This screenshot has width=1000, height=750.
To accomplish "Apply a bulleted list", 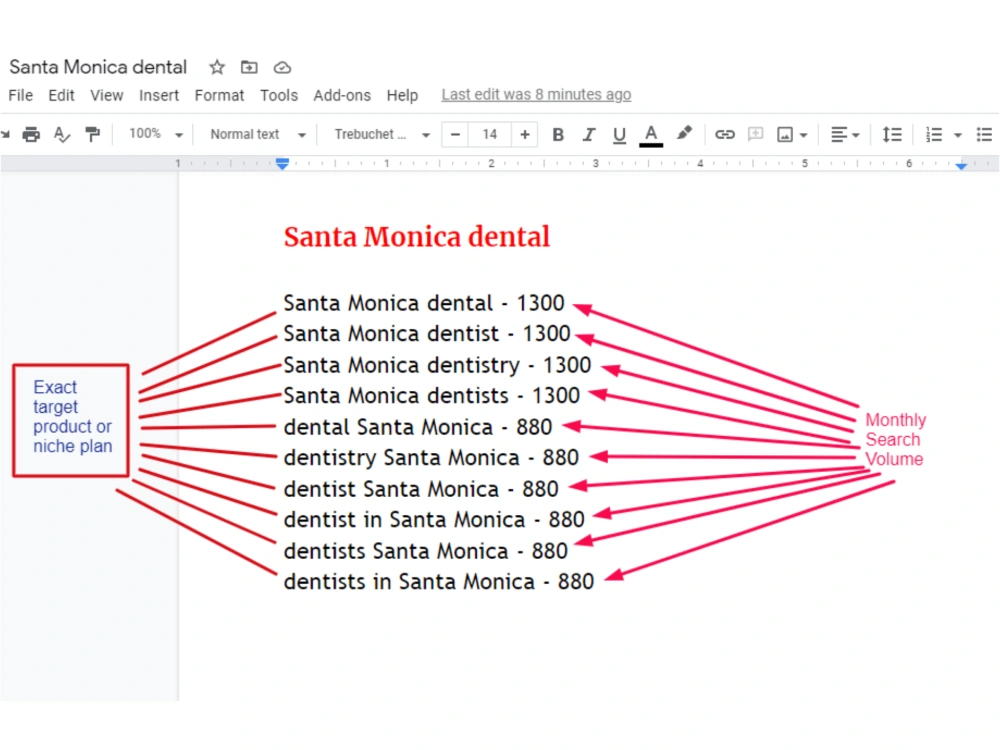I will (984, 135).
